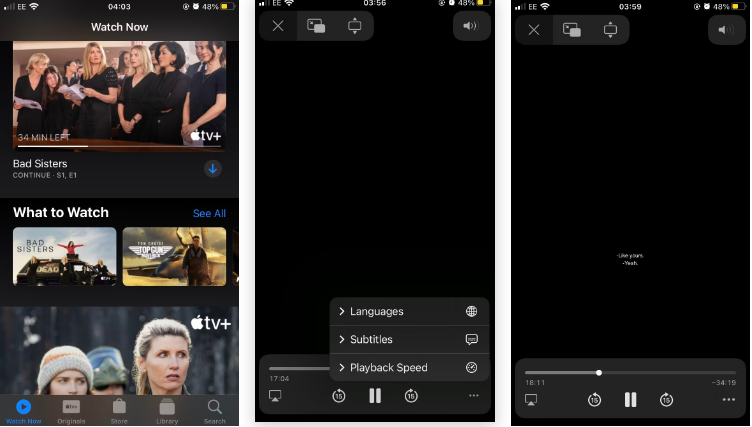Skip forward 15 seconds in the 18:11 player
The height and width of the screenshot is (427, 752).
[666, 400]
